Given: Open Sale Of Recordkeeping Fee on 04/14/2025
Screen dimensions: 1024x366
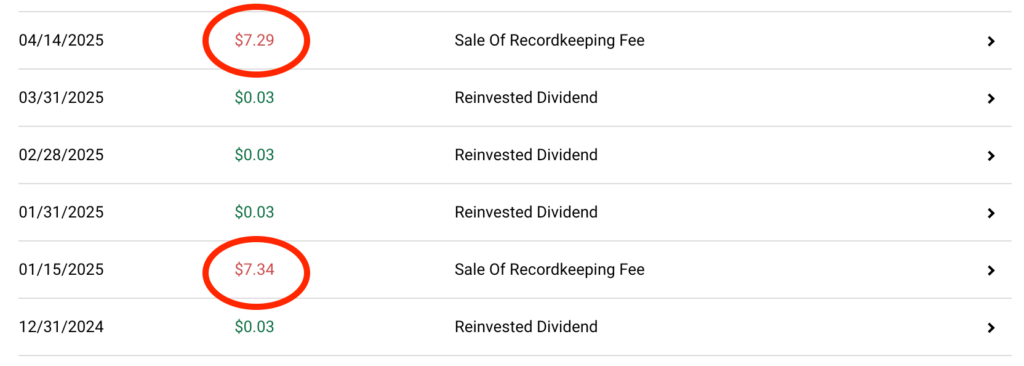Looking at the screenshot, I should tap(549, 41).
